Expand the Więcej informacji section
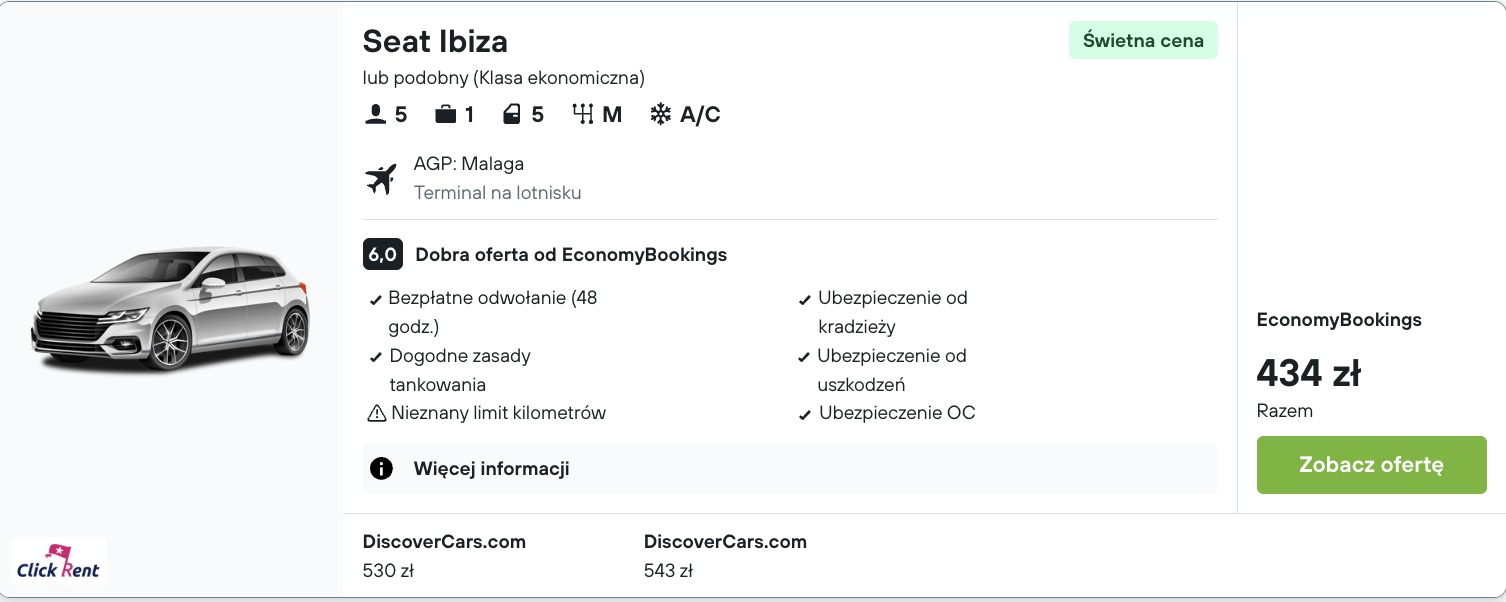This screenshot has width=1506, height=602. [x=491, y=468]
